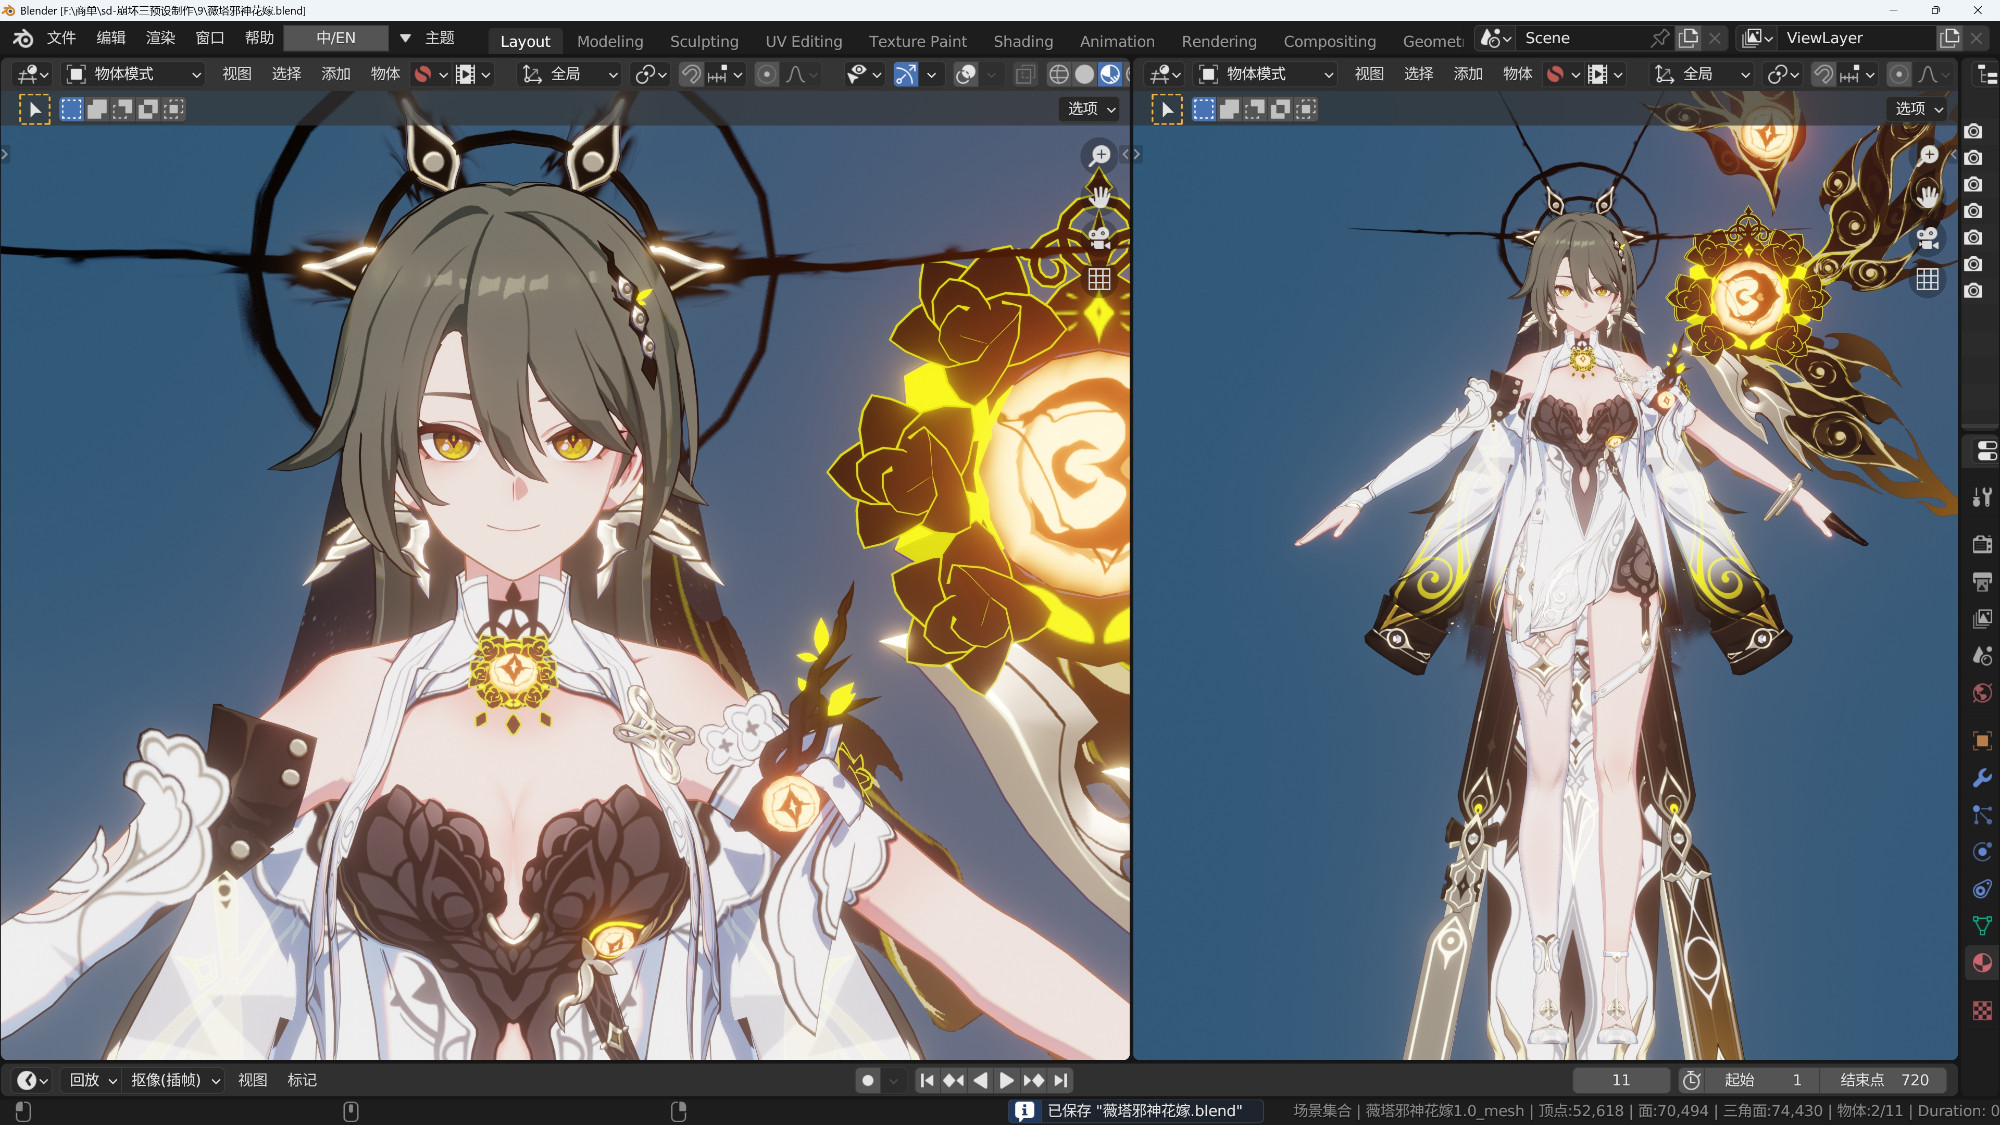The image size is (2000, 1125).
Task: Click the pan hand icon in right viewport
Action: (x=1927, y=196)
